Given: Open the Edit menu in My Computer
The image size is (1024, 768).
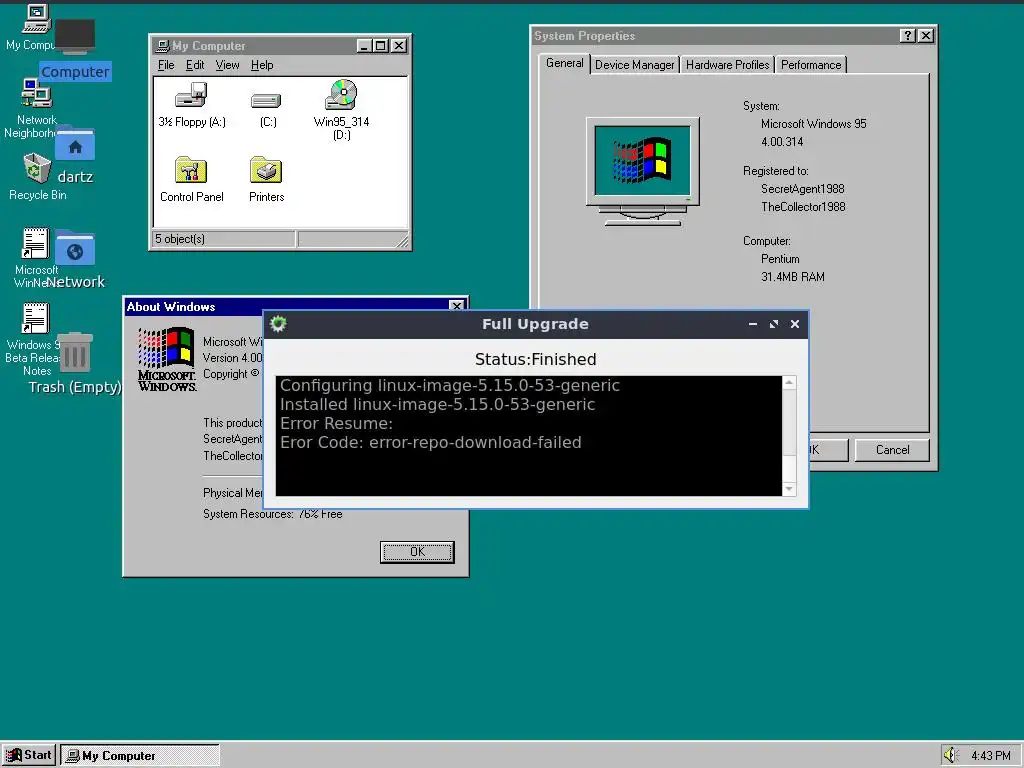Looking at the screenshot, I should point(195,65).
